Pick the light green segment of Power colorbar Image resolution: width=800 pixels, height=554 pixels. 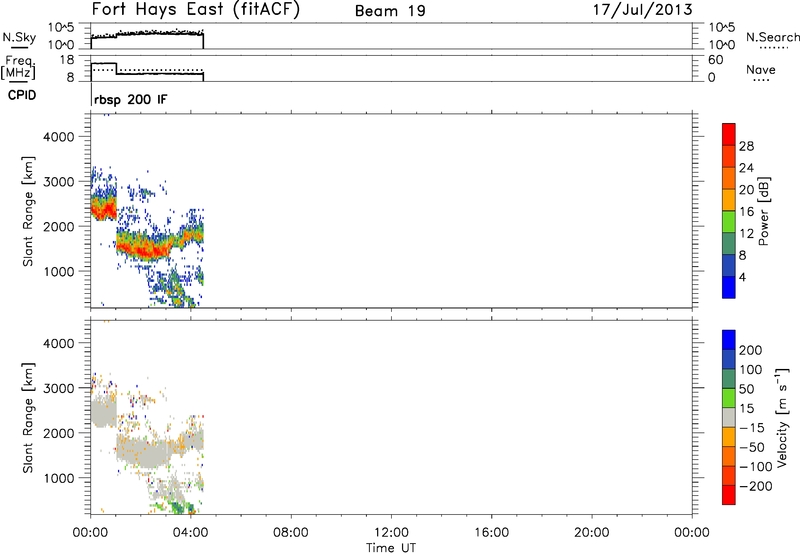729,222
